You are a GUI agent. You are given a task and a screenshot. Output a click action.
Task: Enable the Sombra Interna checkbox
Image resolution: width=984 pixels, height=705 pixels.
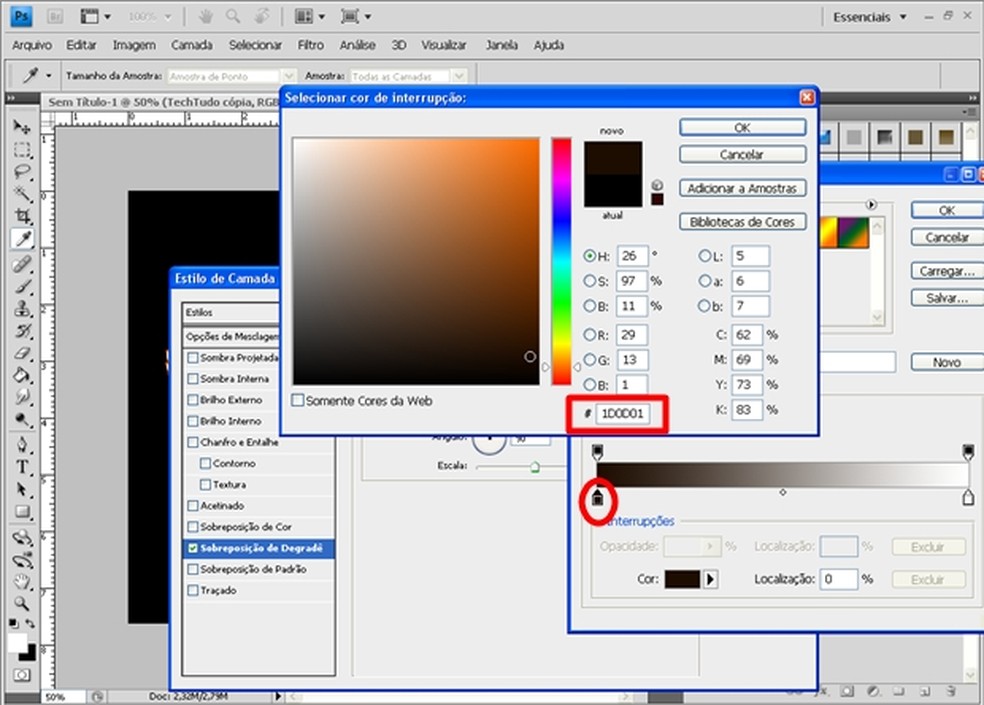193,379
